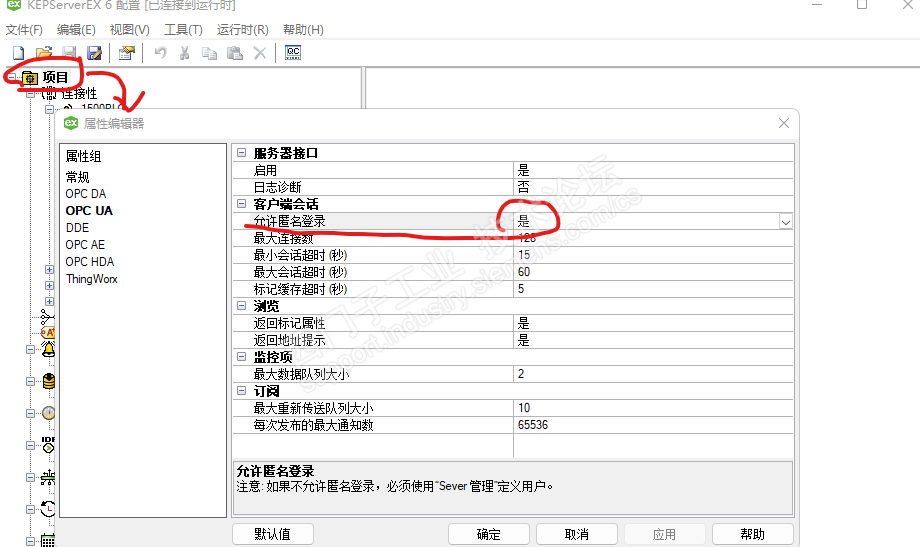920x547 pixels.
Task: Collapse the 服务器接口 property section
Action: (x=241, y=153)
